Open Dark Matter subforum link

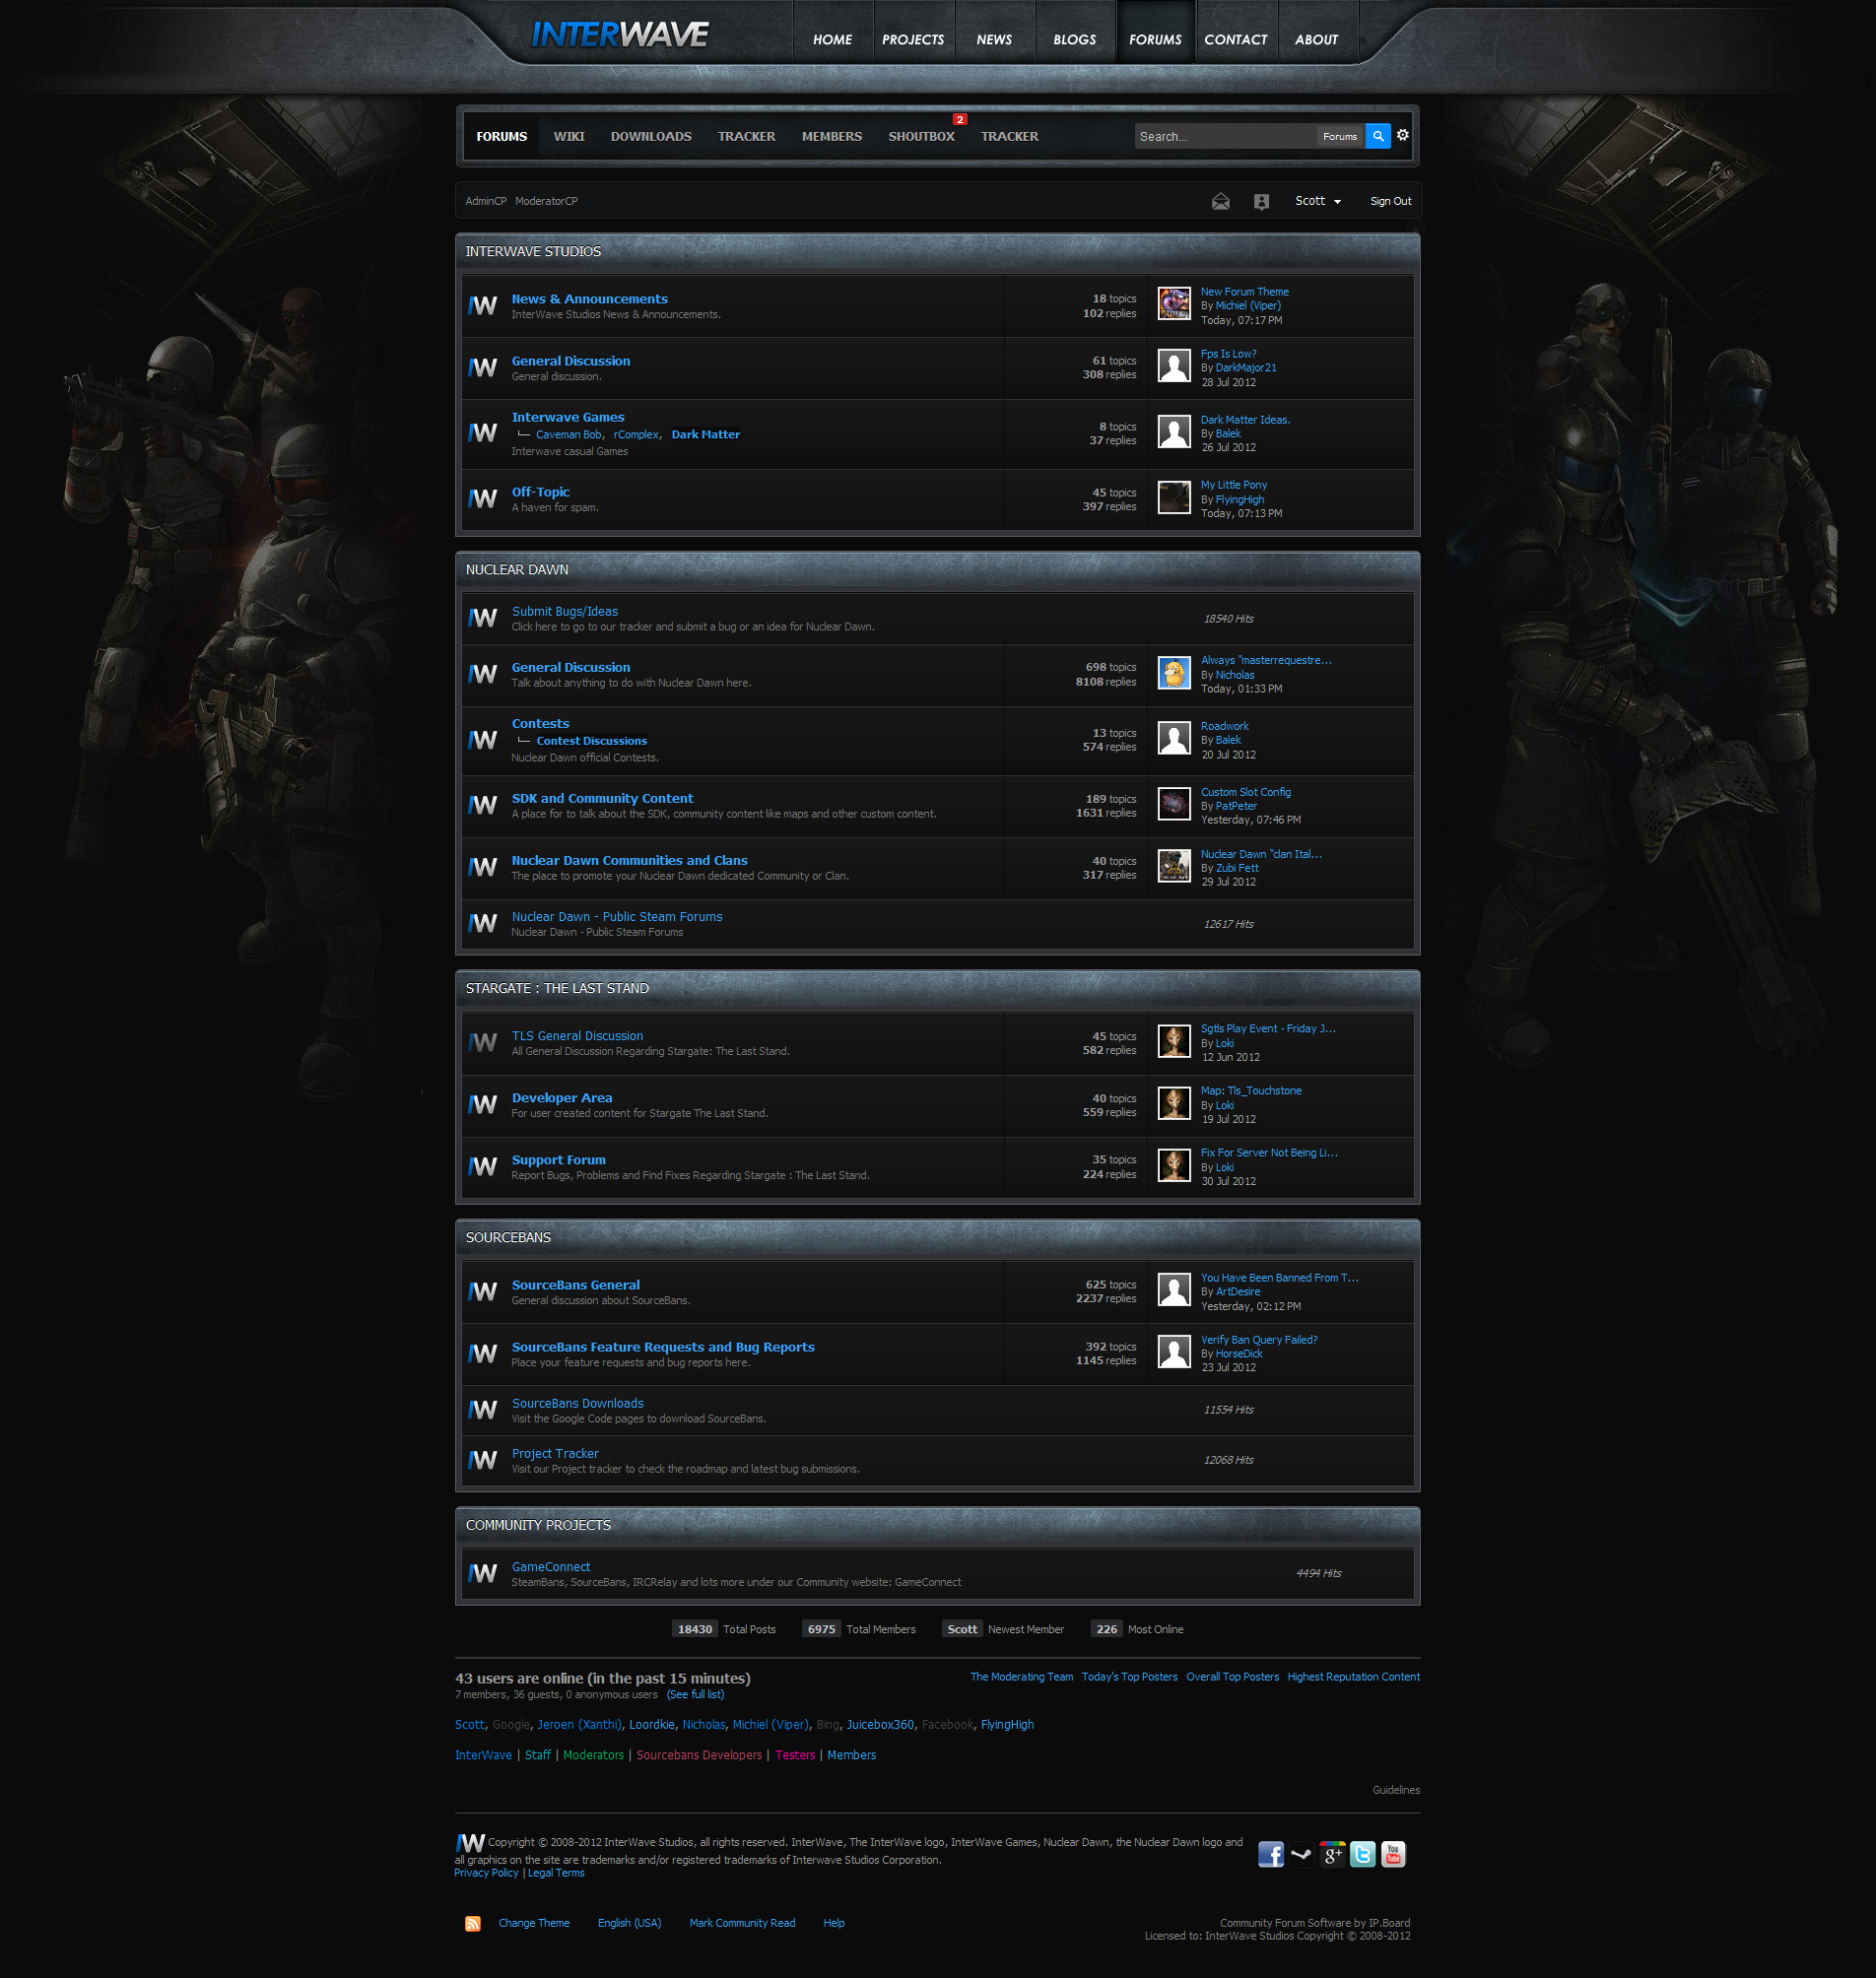click(x=705, y=435)
